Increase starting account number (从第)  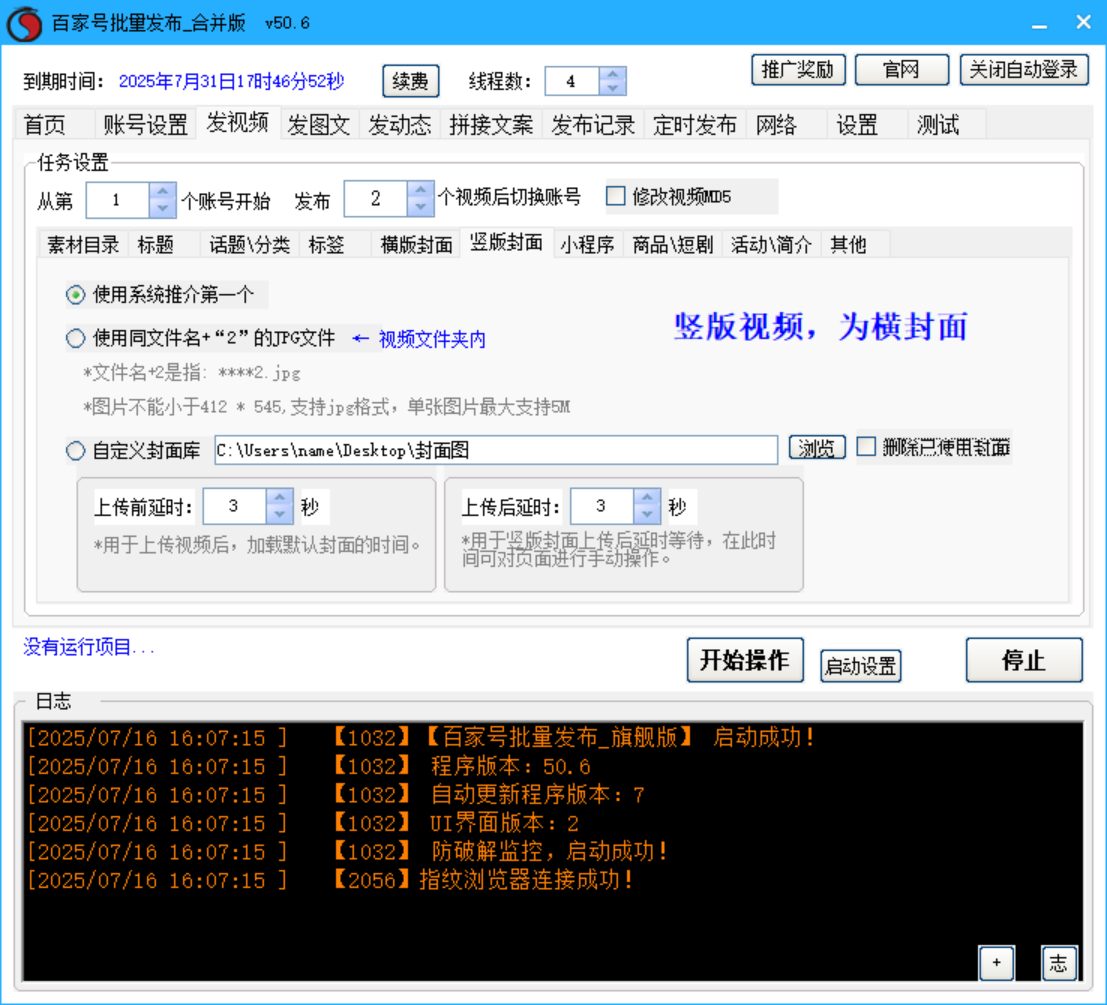(162, 191)
